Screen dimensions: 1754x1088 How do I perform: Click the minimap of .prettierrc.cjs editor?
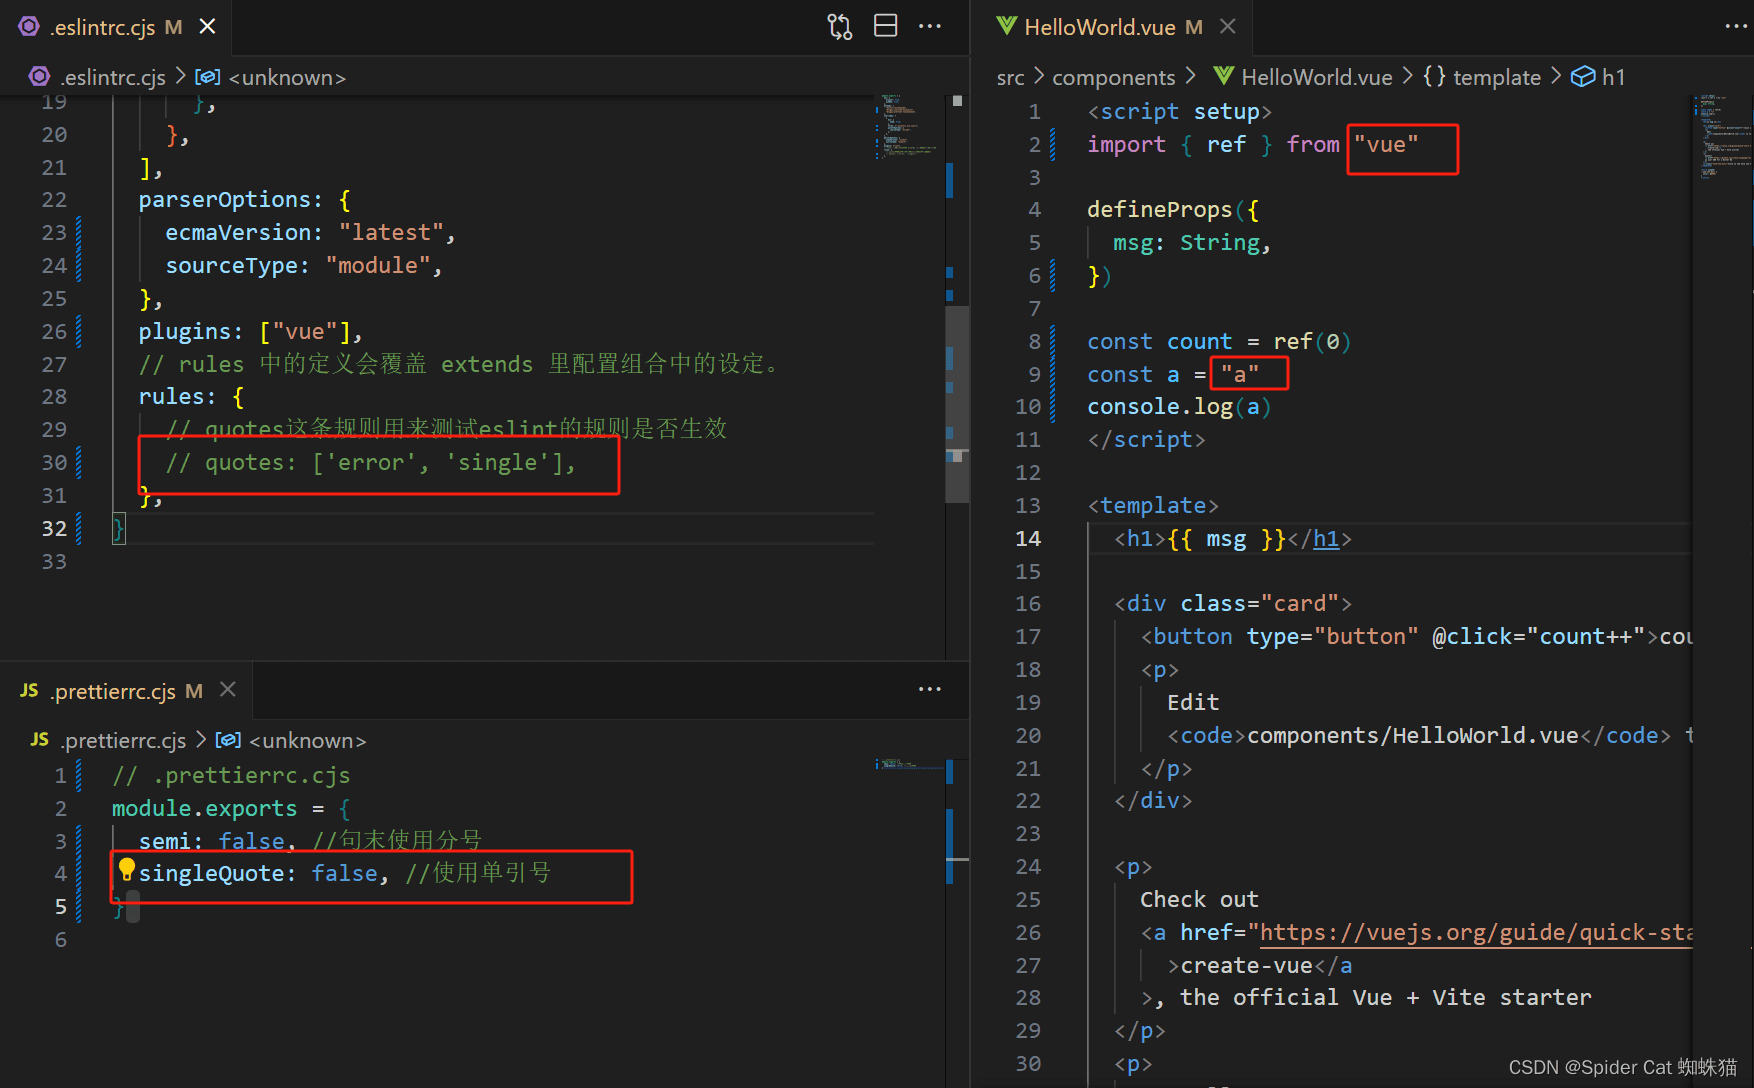coord(908,764)
